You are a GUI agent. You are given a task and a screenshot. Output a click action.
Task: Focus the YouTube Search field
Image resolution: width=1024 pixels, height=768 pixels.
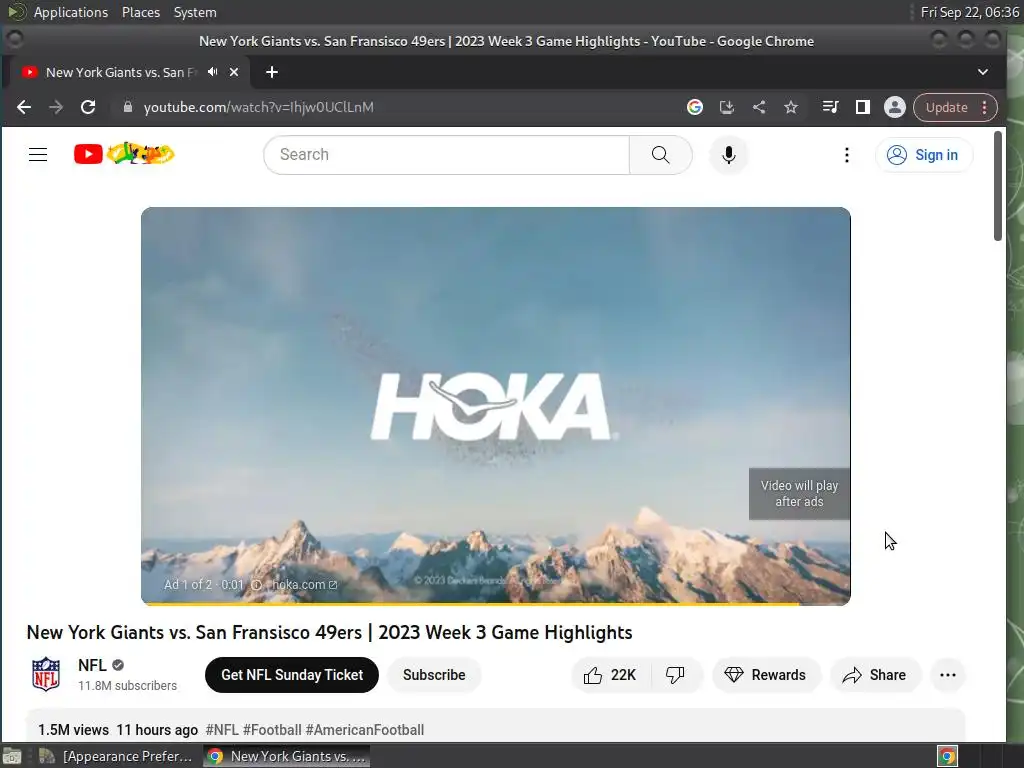(x=447, y=155)
